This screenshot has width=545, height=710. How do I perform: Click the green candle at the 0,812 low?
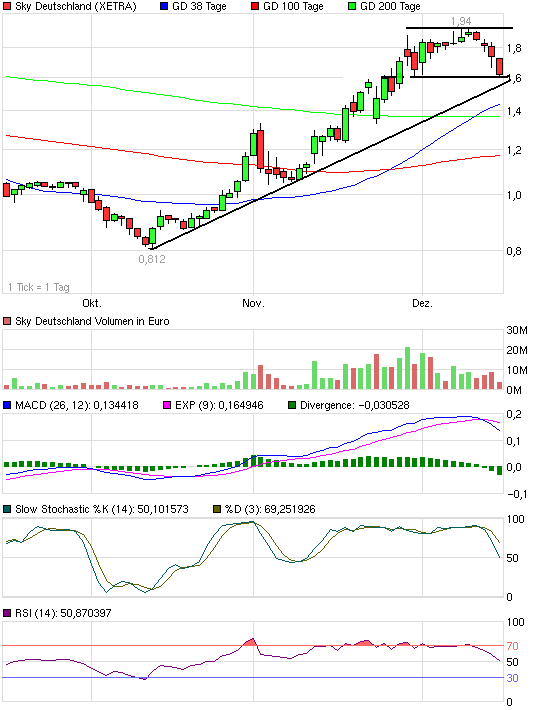[153, 236]
